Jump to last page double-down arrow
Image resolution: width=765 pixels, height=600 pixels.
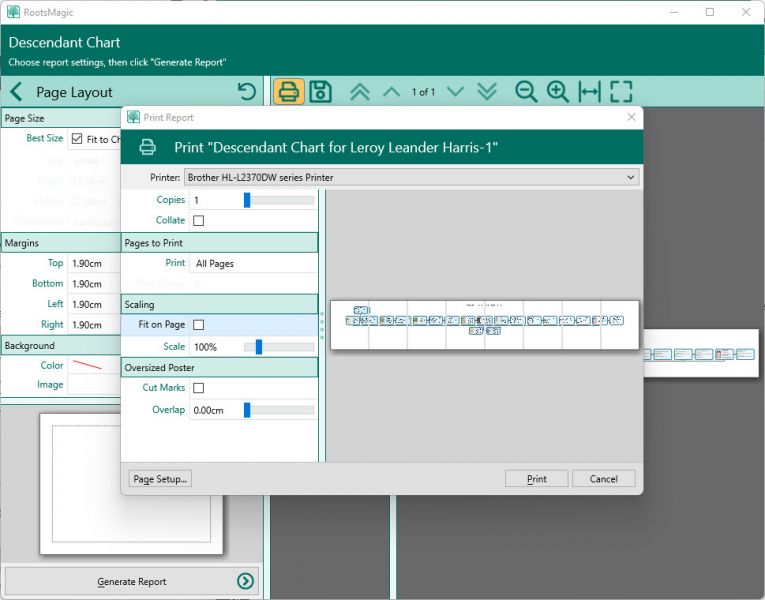pos(487,92)
